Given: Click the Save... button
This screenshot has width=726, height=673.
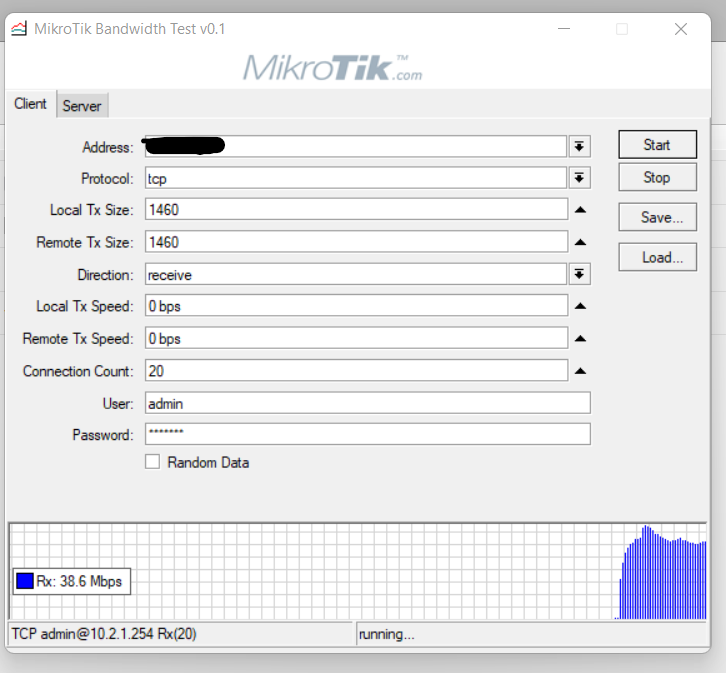Looking at the screenshot, I should pos(657,217).
